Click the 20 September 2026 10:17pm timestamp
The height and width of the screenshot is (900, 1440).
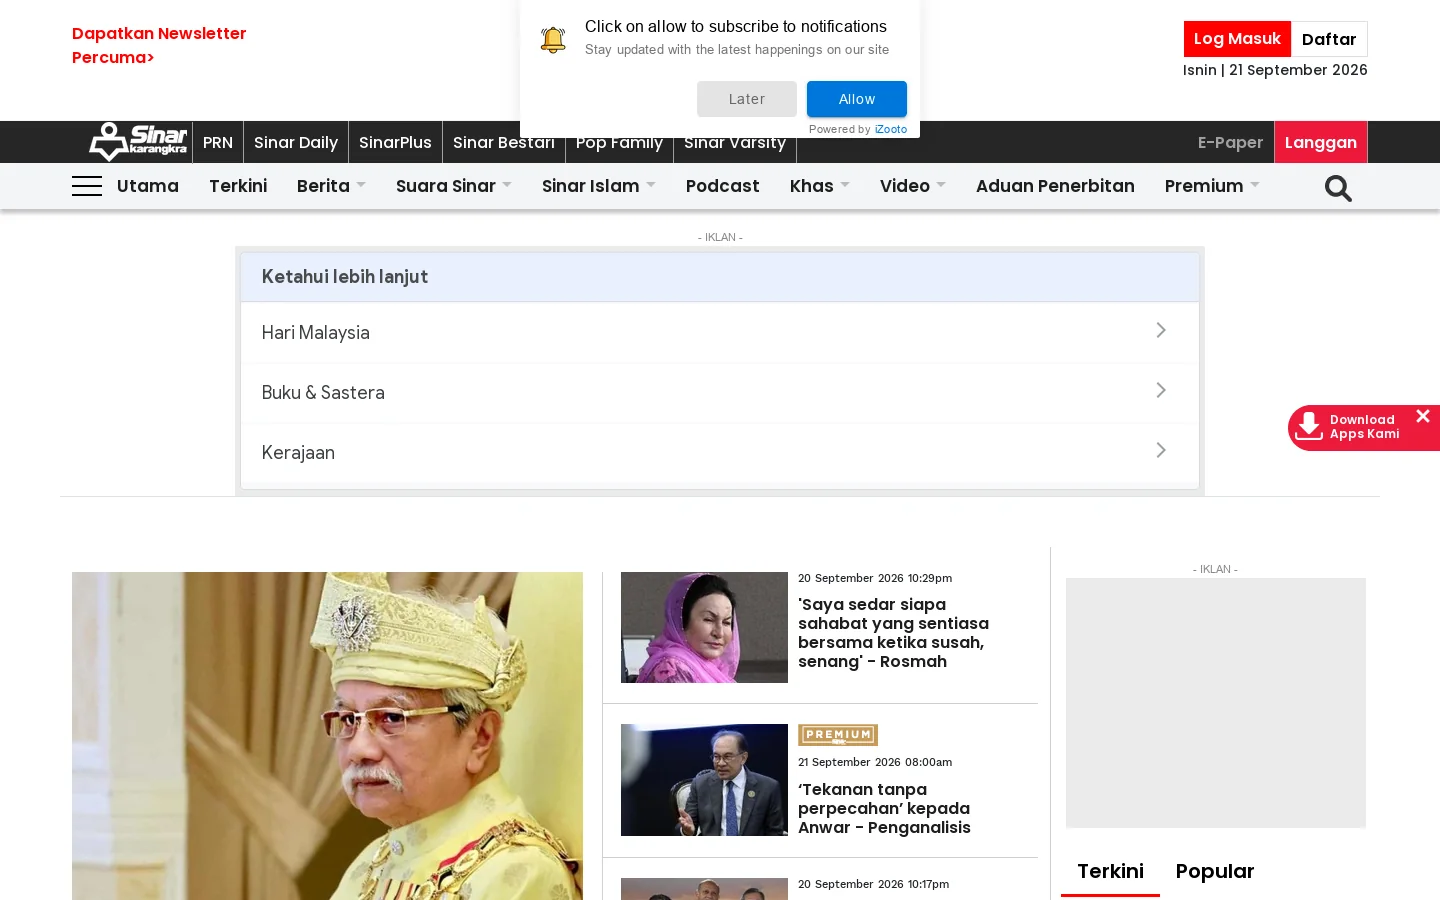click(x=873, y=884)
